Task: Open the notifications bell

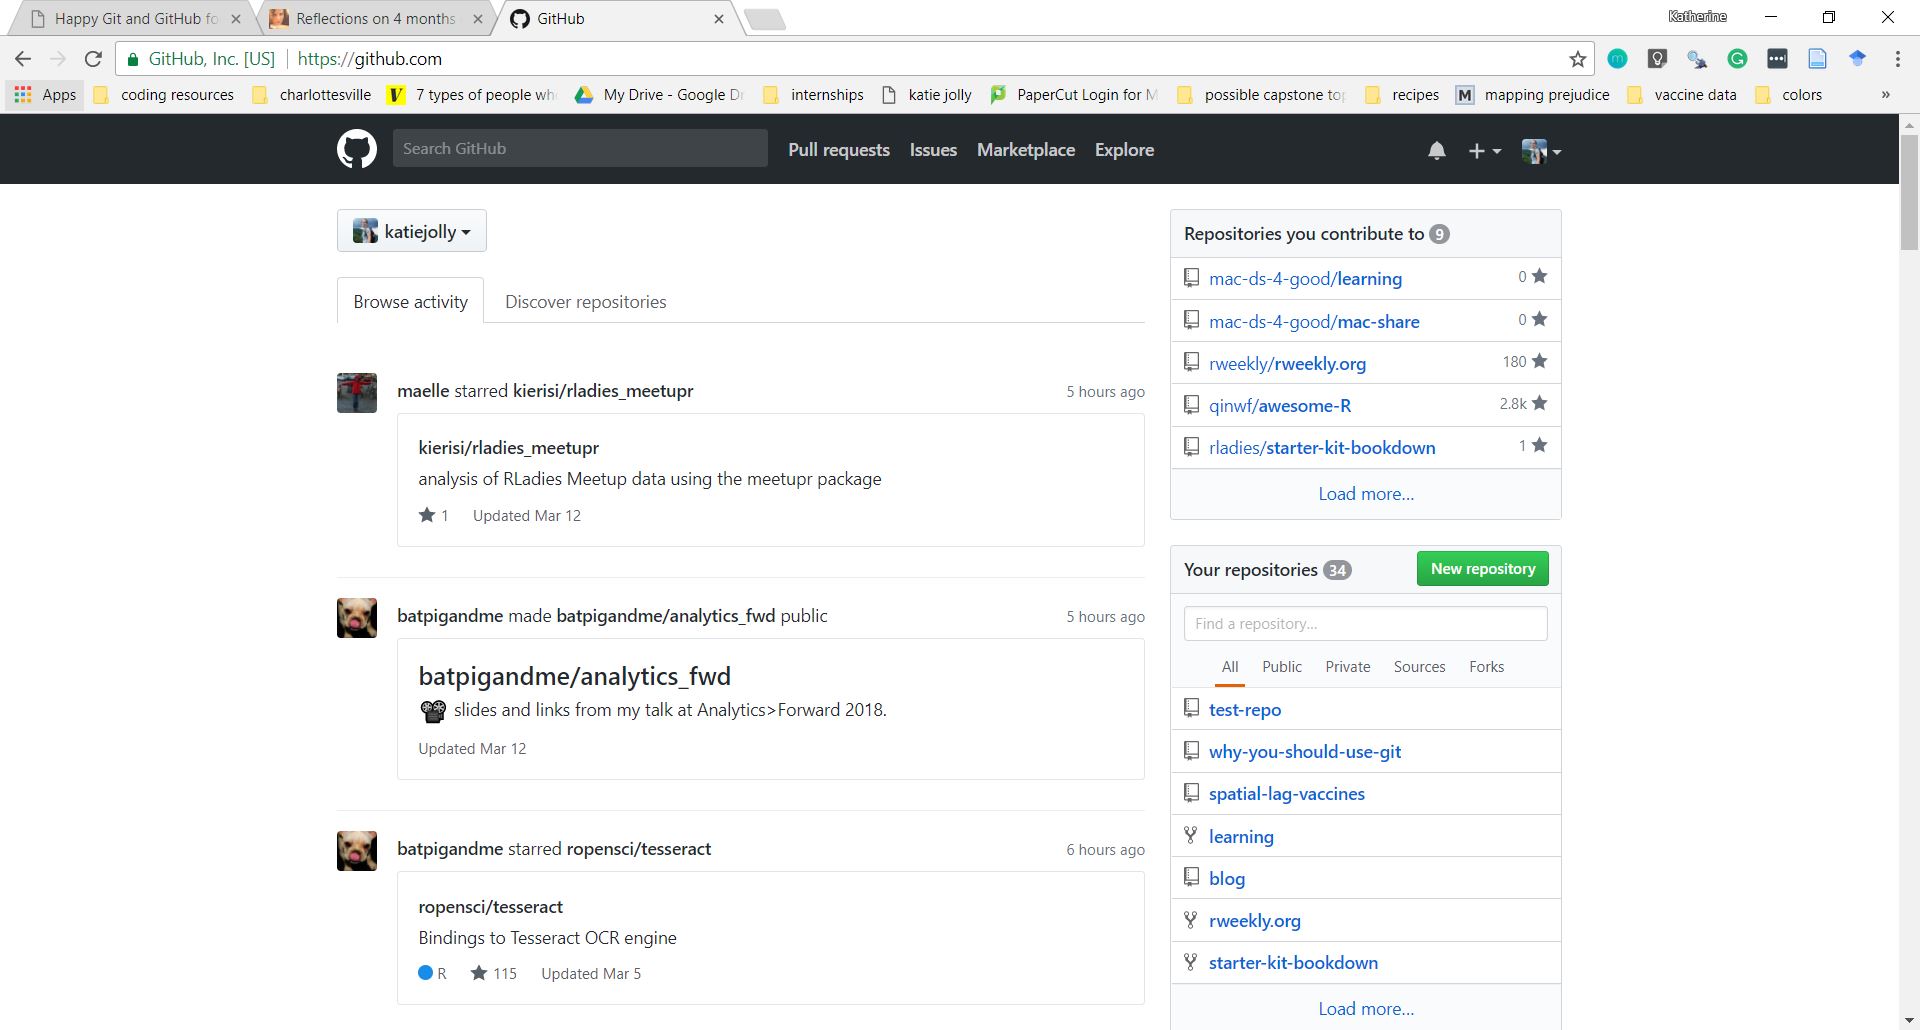Action: (x=1437, y=150)
